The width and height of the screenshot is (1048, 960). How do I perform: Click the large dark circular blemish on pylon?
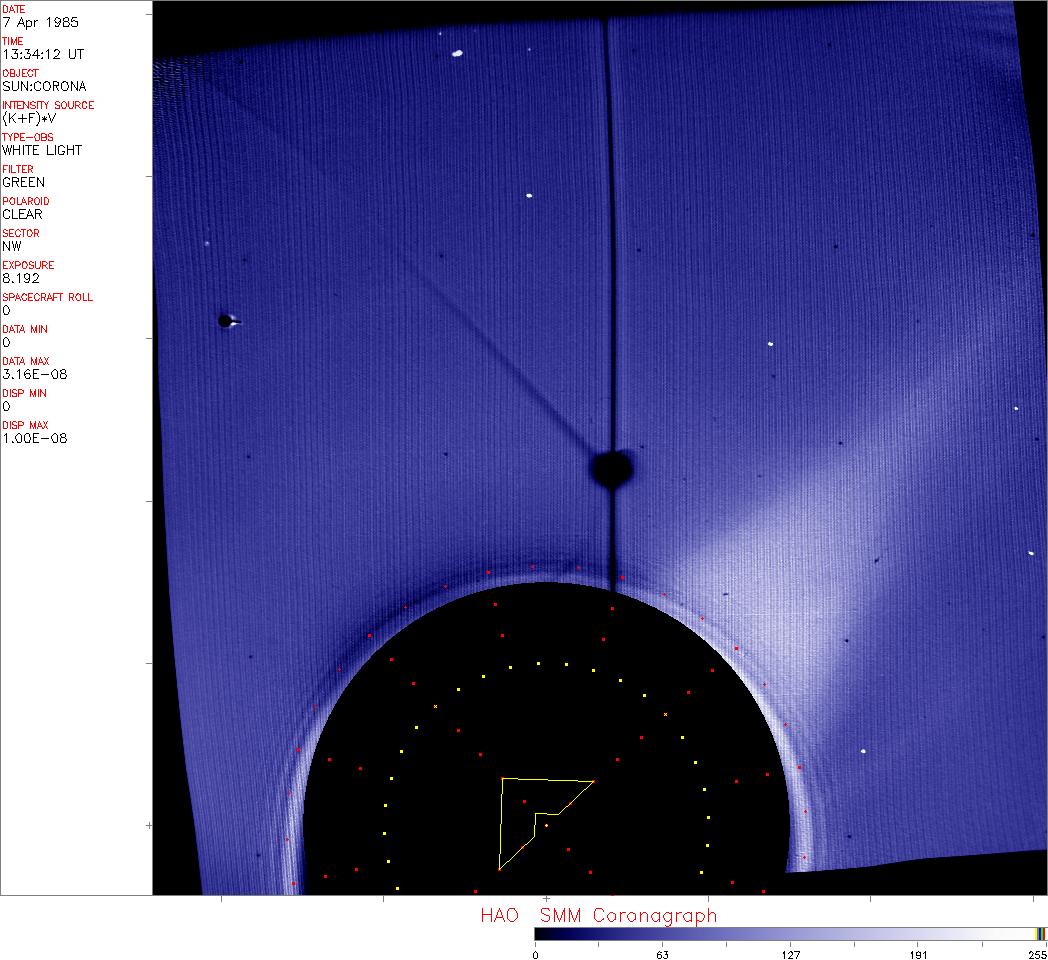tap(612, 468)
